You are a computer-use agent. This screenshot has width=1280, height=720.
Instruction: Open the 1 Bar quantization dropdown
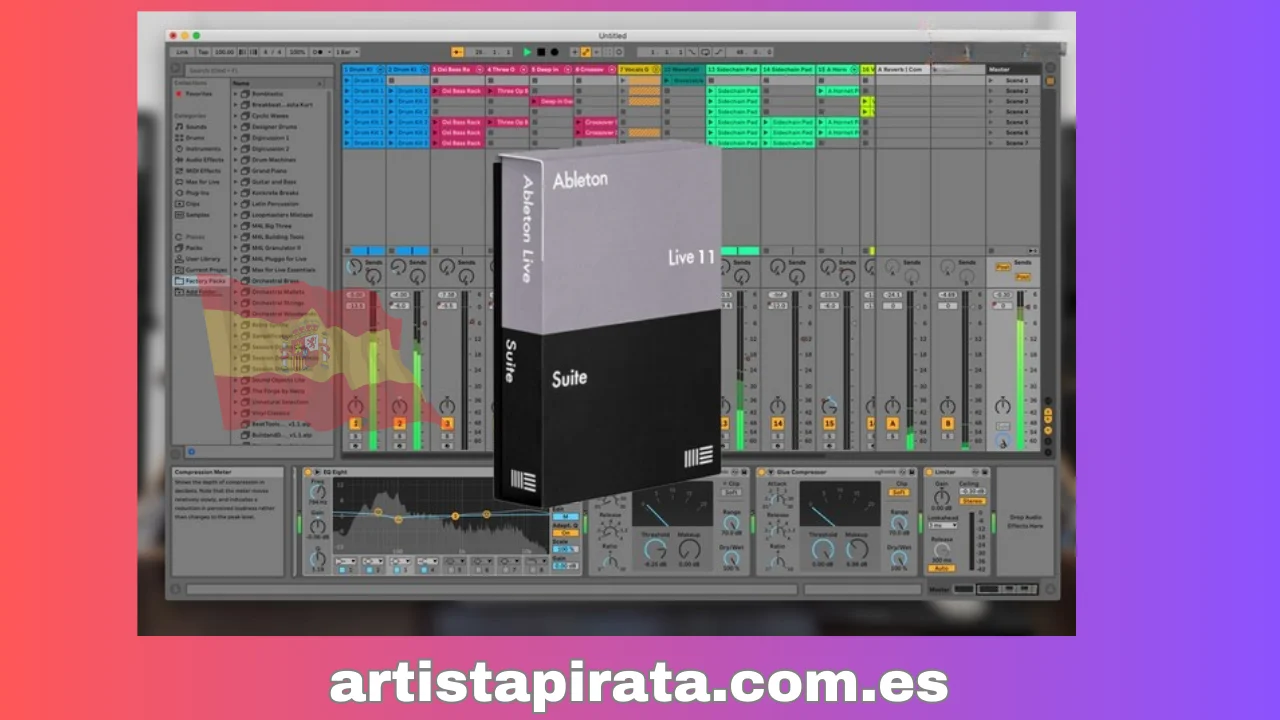[x=347, y=52]
